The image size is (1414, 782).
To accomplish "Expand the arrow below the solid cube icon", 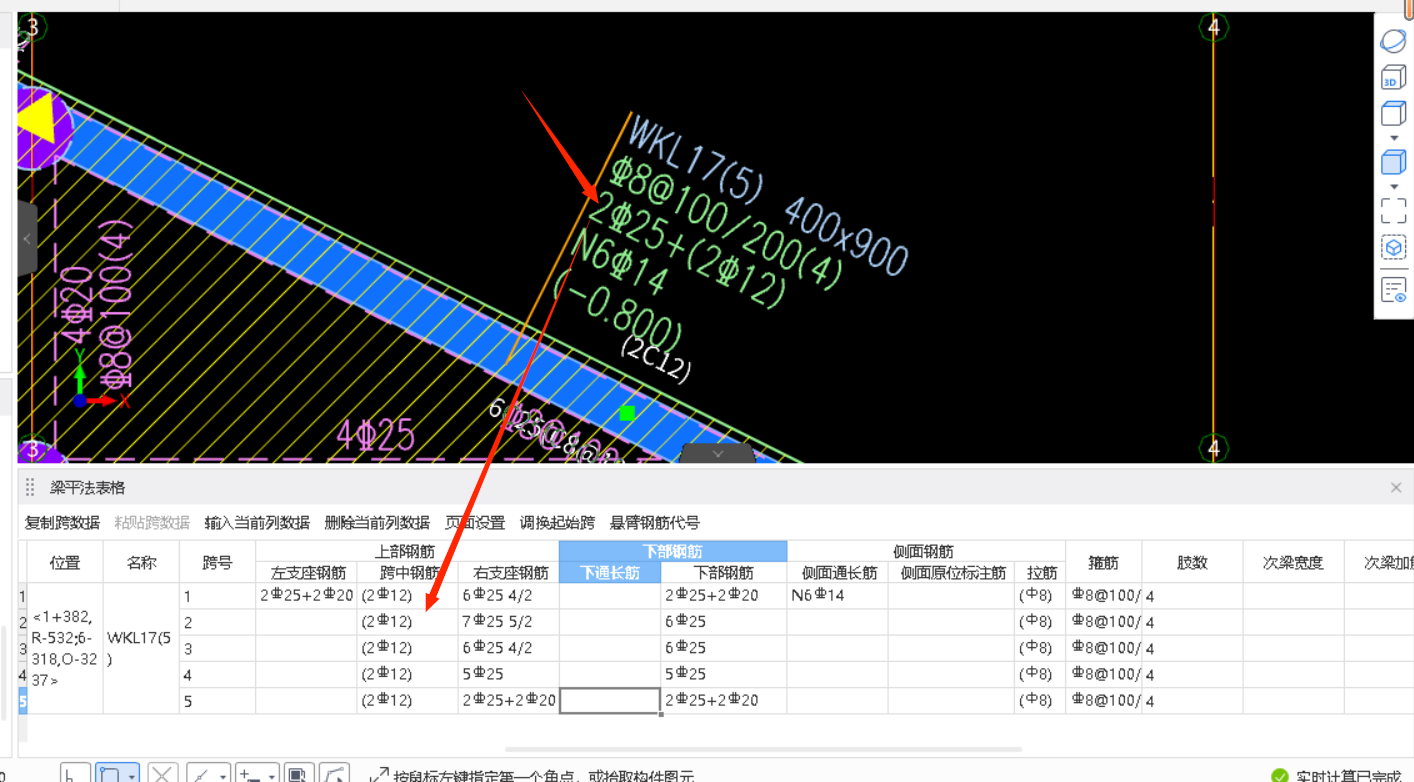I will point(1393,187).
